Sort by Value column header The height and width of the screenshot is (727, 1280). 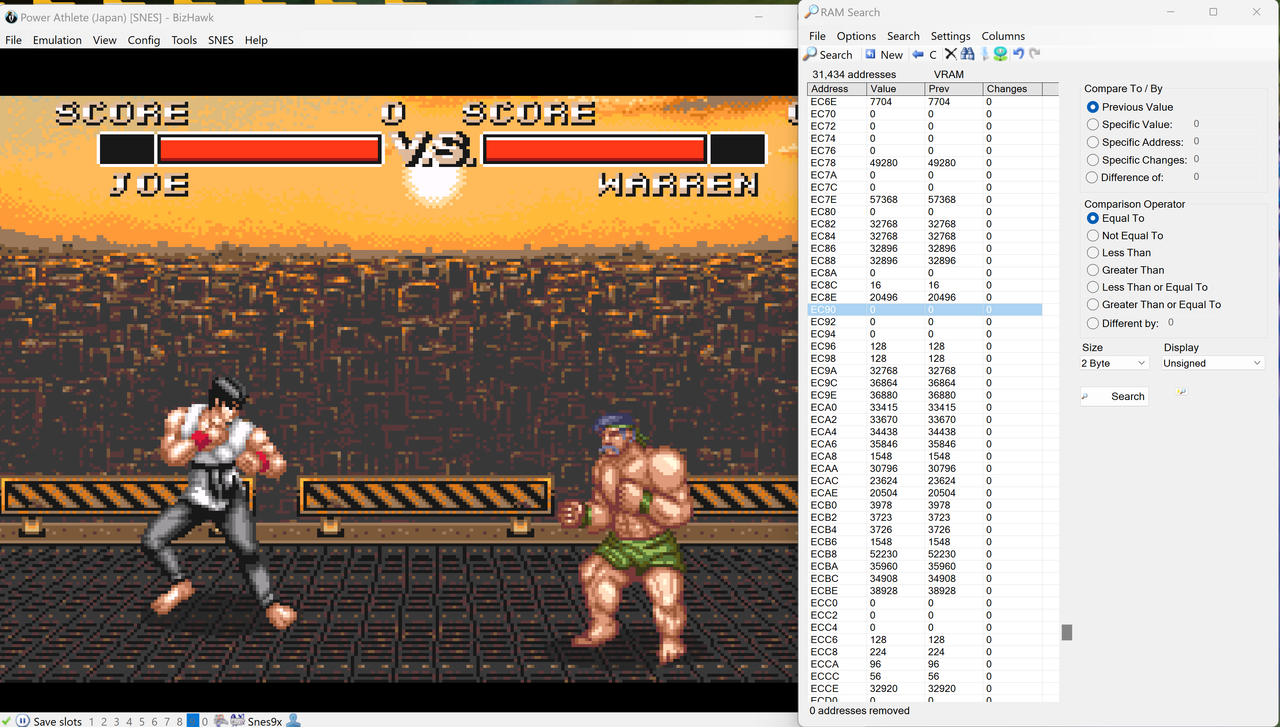[896, 89]
